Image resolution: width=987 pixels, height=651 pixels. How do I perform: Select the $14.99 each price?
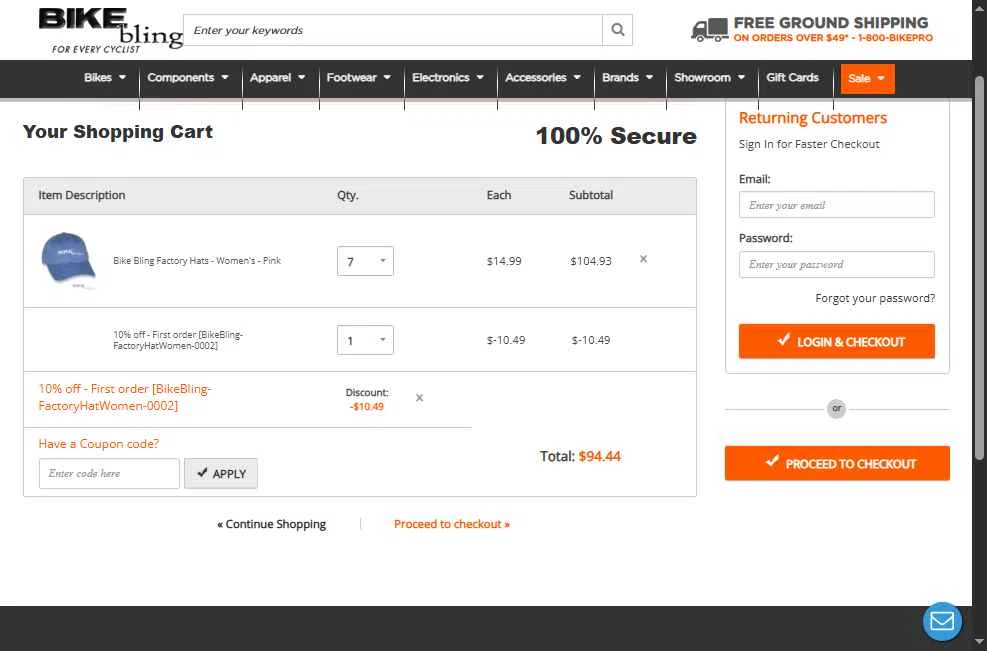click(504, 261)
